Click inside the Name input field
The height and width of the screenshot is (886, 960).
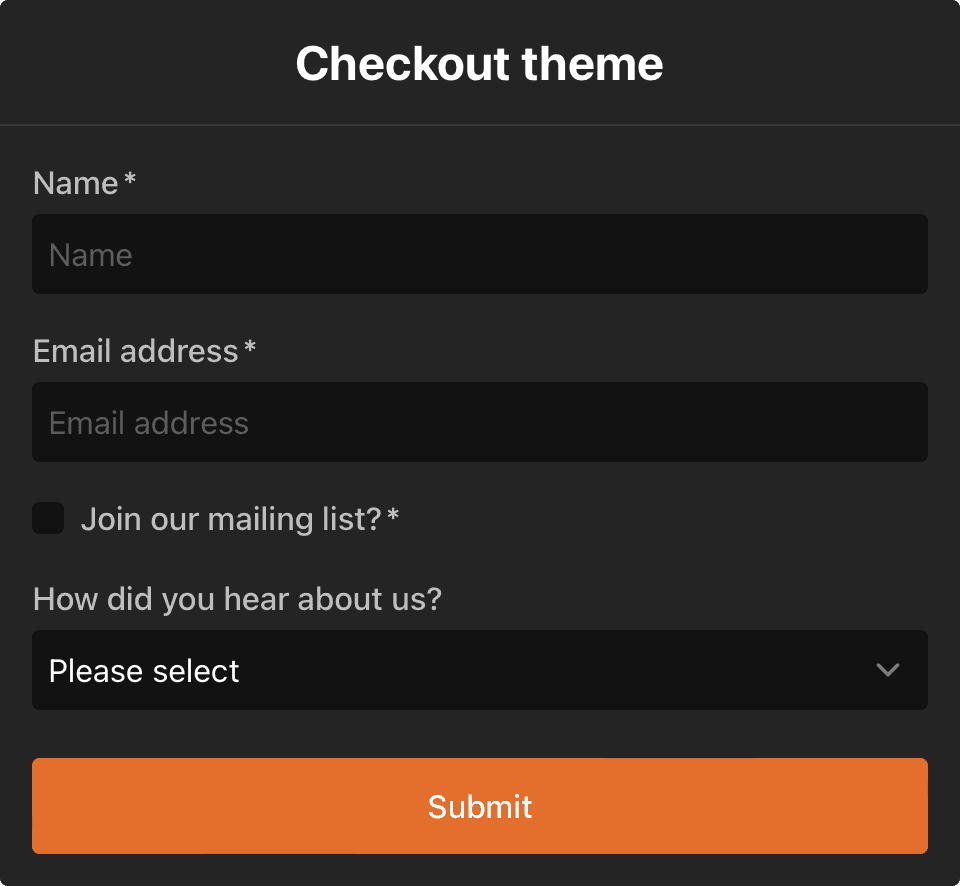pos(480,254)
